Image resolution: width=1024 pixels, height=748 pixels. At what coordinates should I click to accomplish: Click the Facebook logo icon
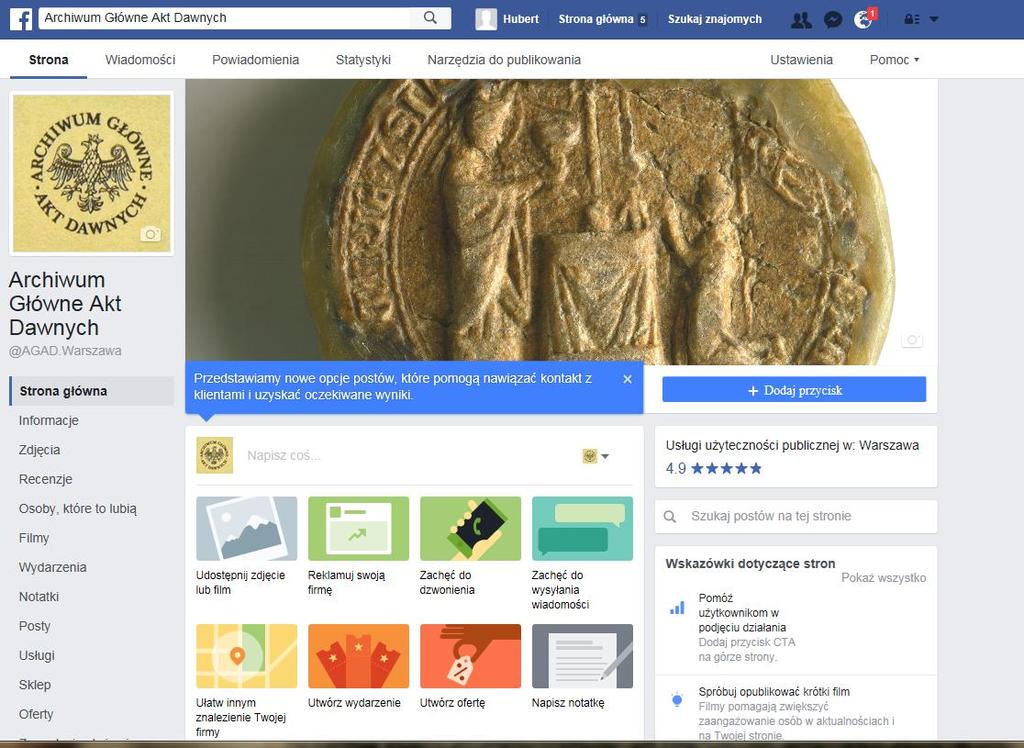click(21, 19)
